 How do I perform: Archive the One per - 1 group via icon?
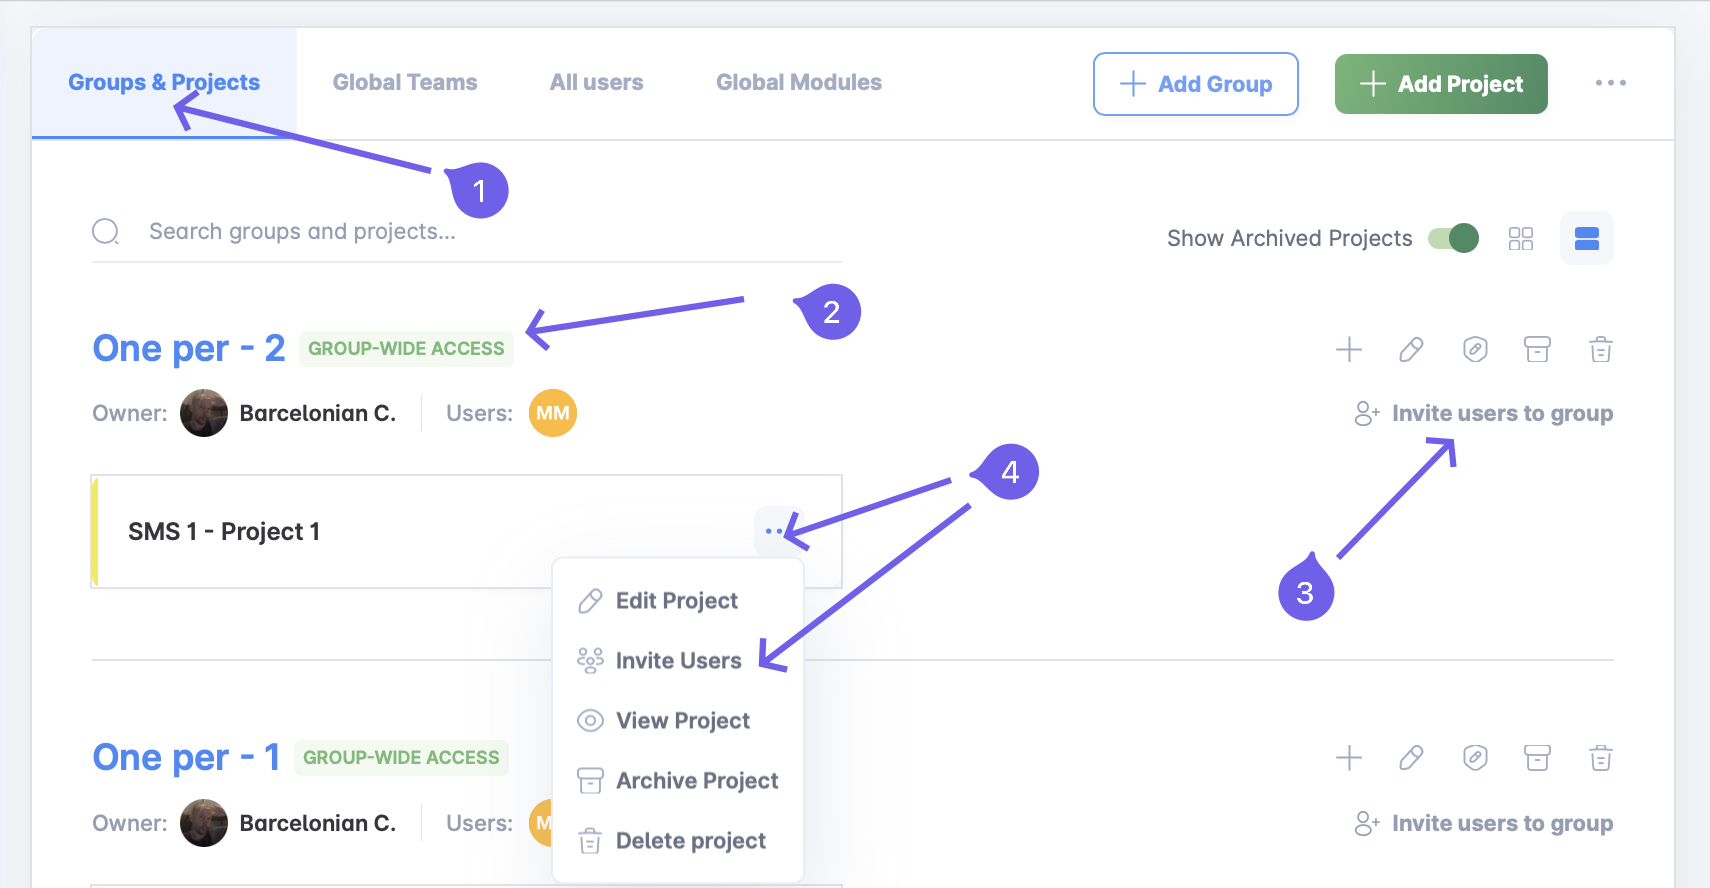(x=1537, y=758)
